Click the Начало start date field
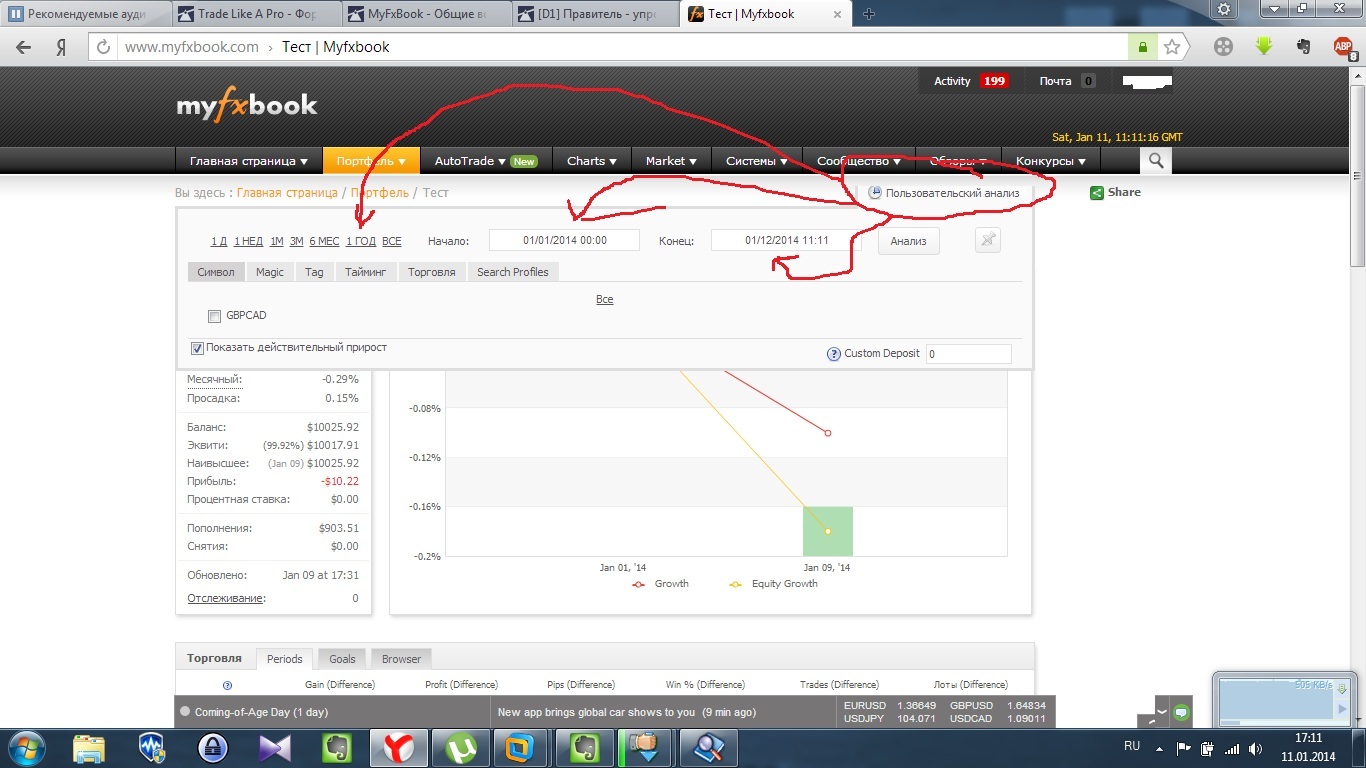Image resolution: width=1366 pixels, height=768 pixels. tap(565, 240)
